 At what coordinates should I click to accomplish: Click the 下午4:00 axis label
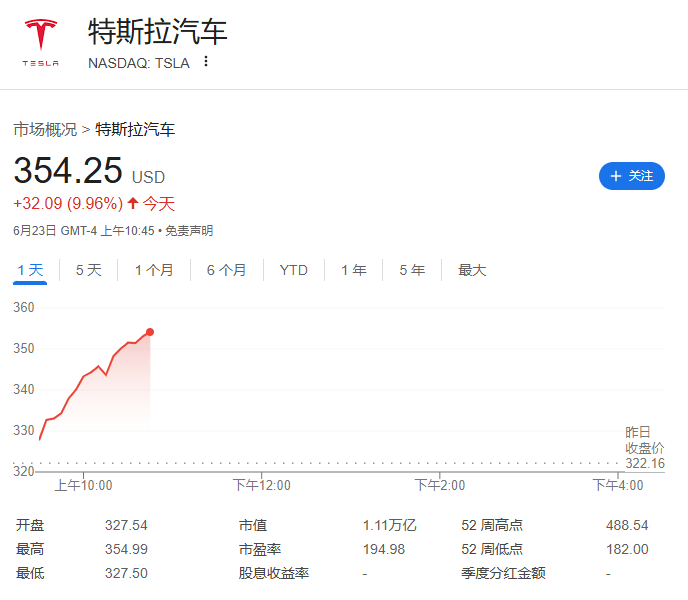(x=618, y=485)
